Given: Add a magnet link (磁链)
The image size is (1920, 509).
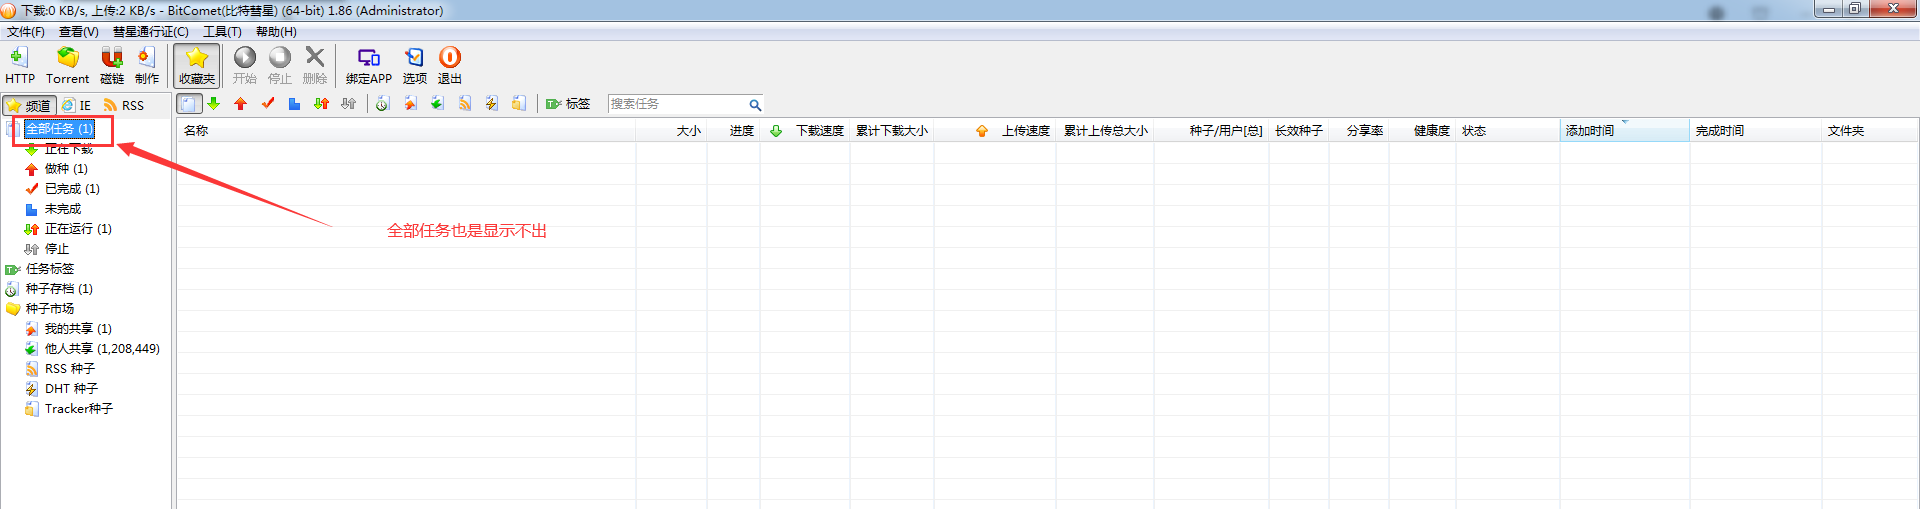Looking at the screenshot, I should [112, 65].
